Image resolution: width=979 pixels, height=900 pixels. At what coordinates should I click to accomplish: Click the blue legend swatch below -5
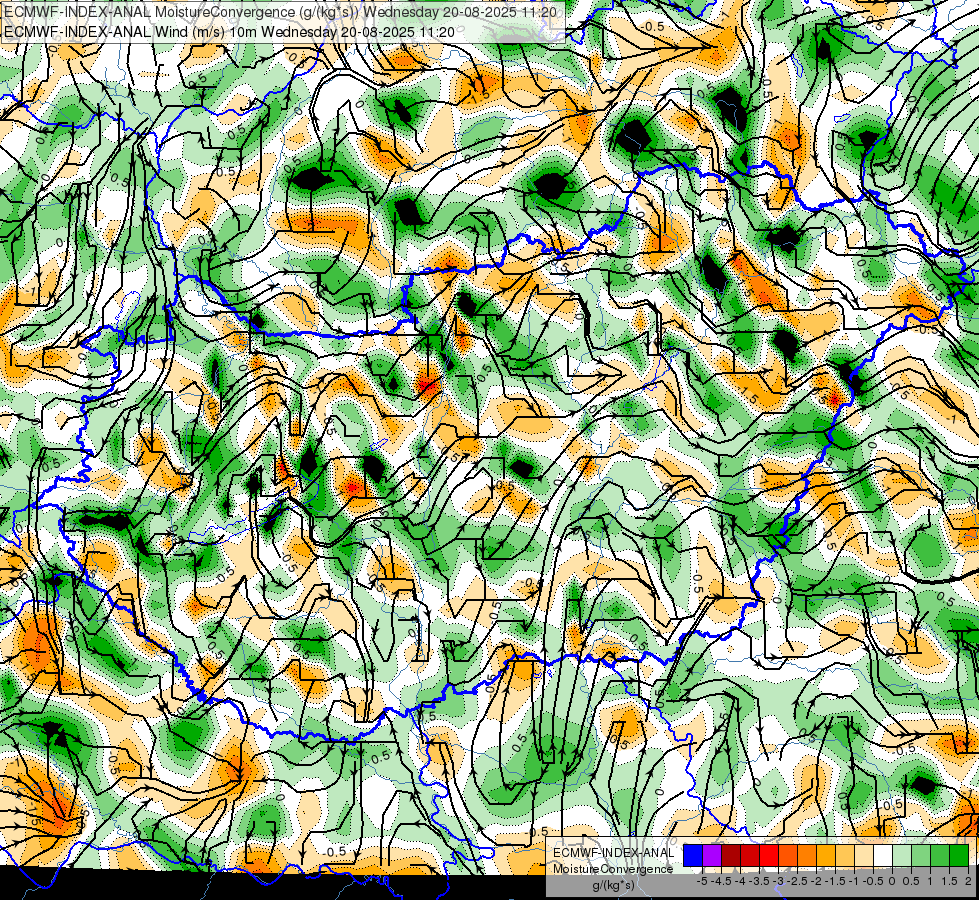[693, 856]
